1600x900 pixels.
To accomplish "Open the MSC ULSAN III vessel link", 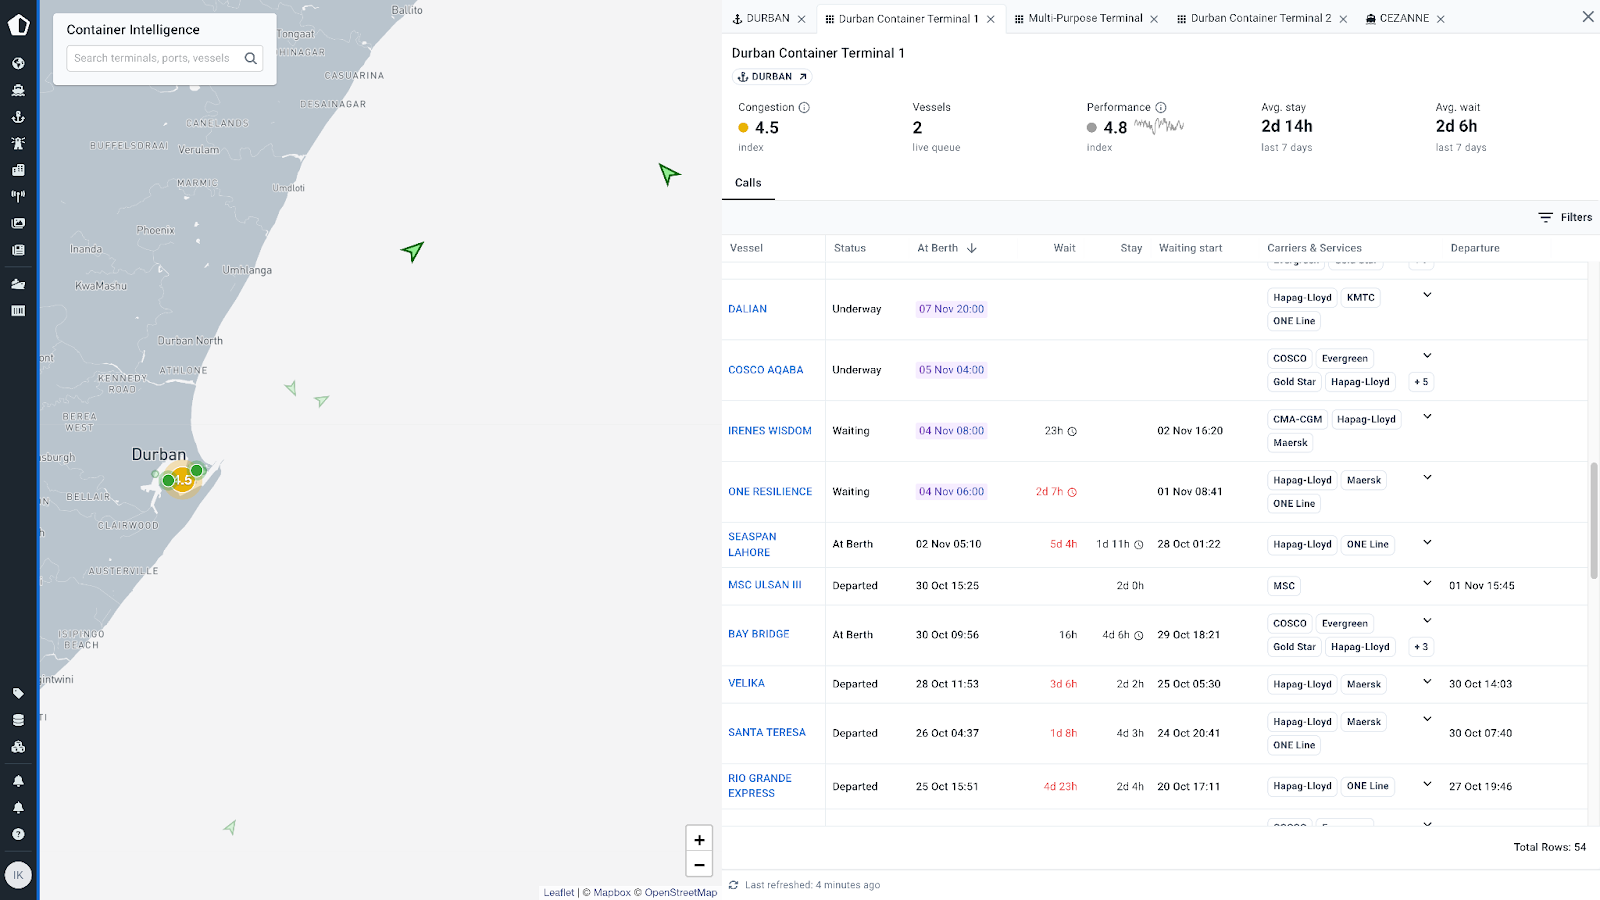I will pyautogui.click(x=764, y=585).
